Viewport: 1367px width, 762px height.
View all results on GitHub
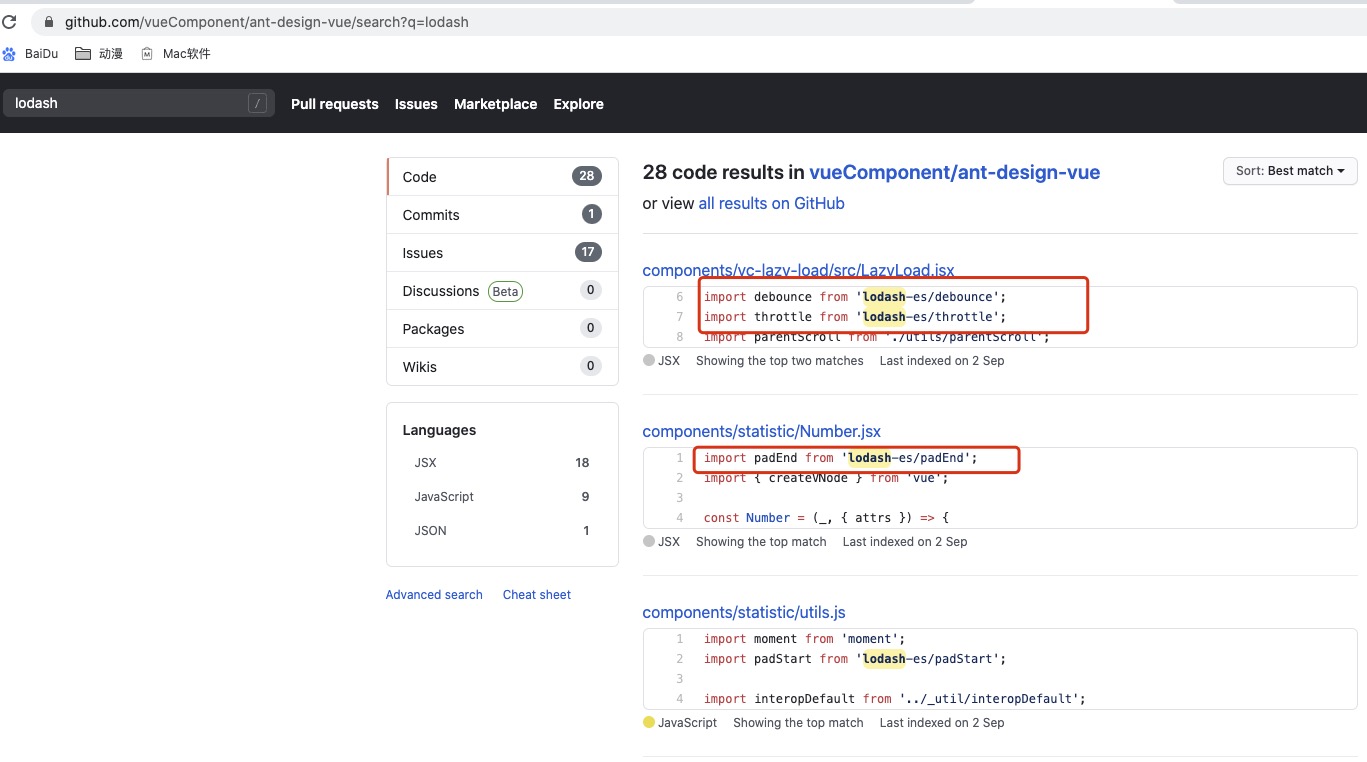click(x=771, y=203)
